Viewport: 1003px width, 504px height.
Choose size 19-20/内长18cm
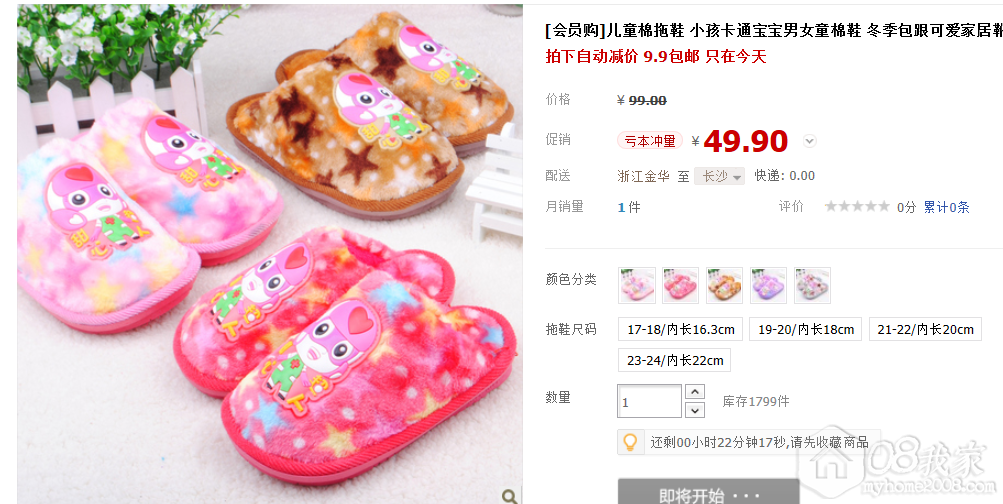[x=805, y=329]
